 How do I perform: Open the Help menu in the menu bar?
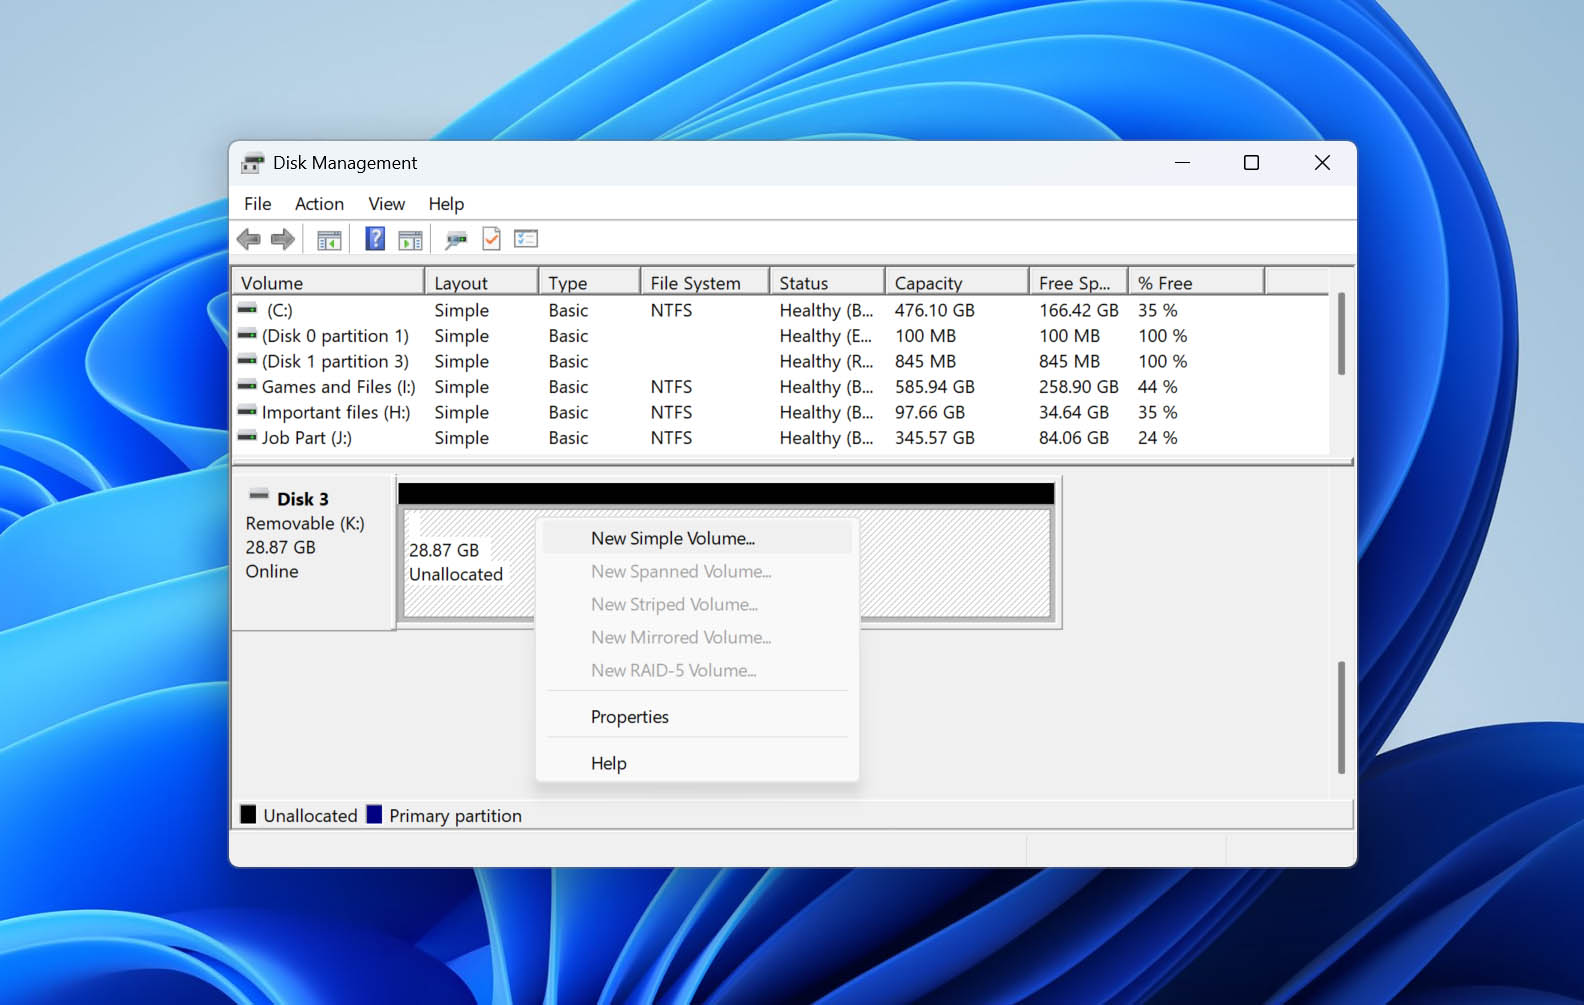tap(446, 204)
